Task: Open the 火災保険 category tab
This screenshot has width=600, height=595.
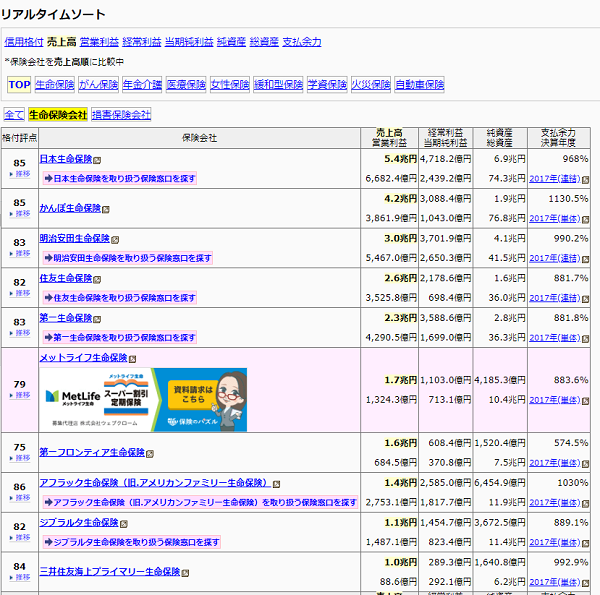Action: click(x=371, y=85)
